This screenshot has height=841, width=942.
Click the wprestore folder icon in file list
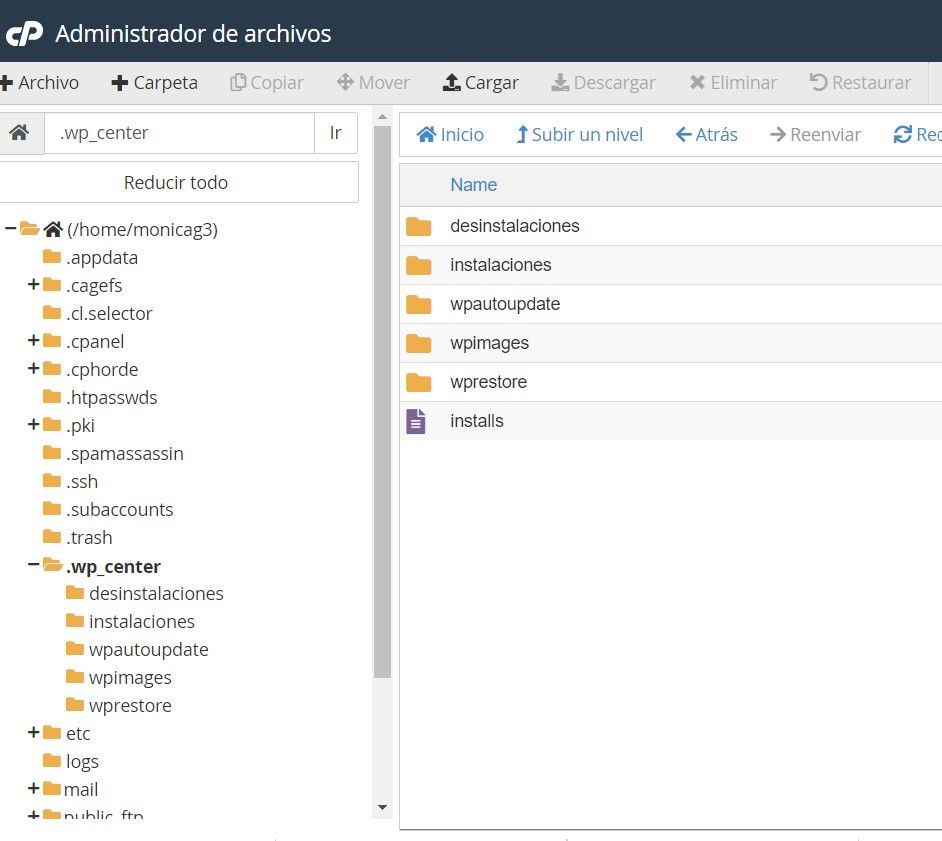point(418,382)
